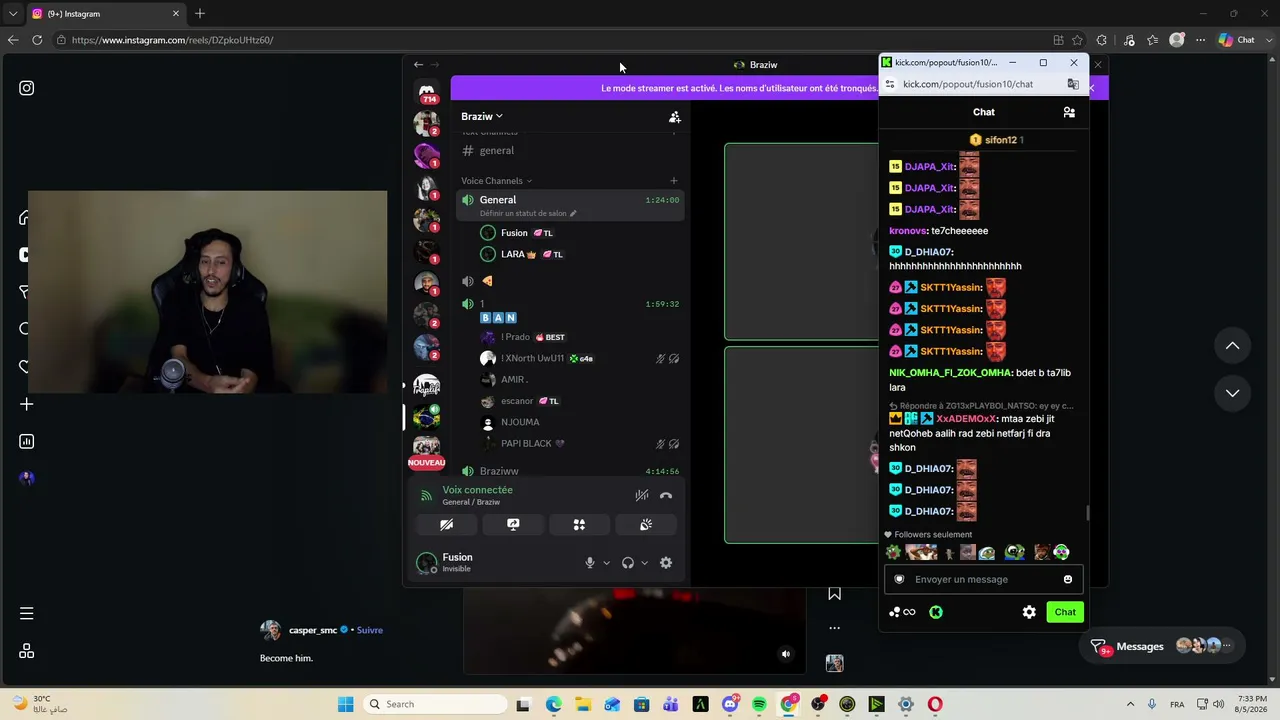1280x720 pixels.
Task: Open the Instagram browser tab
Action: click(x=106, y=14)
